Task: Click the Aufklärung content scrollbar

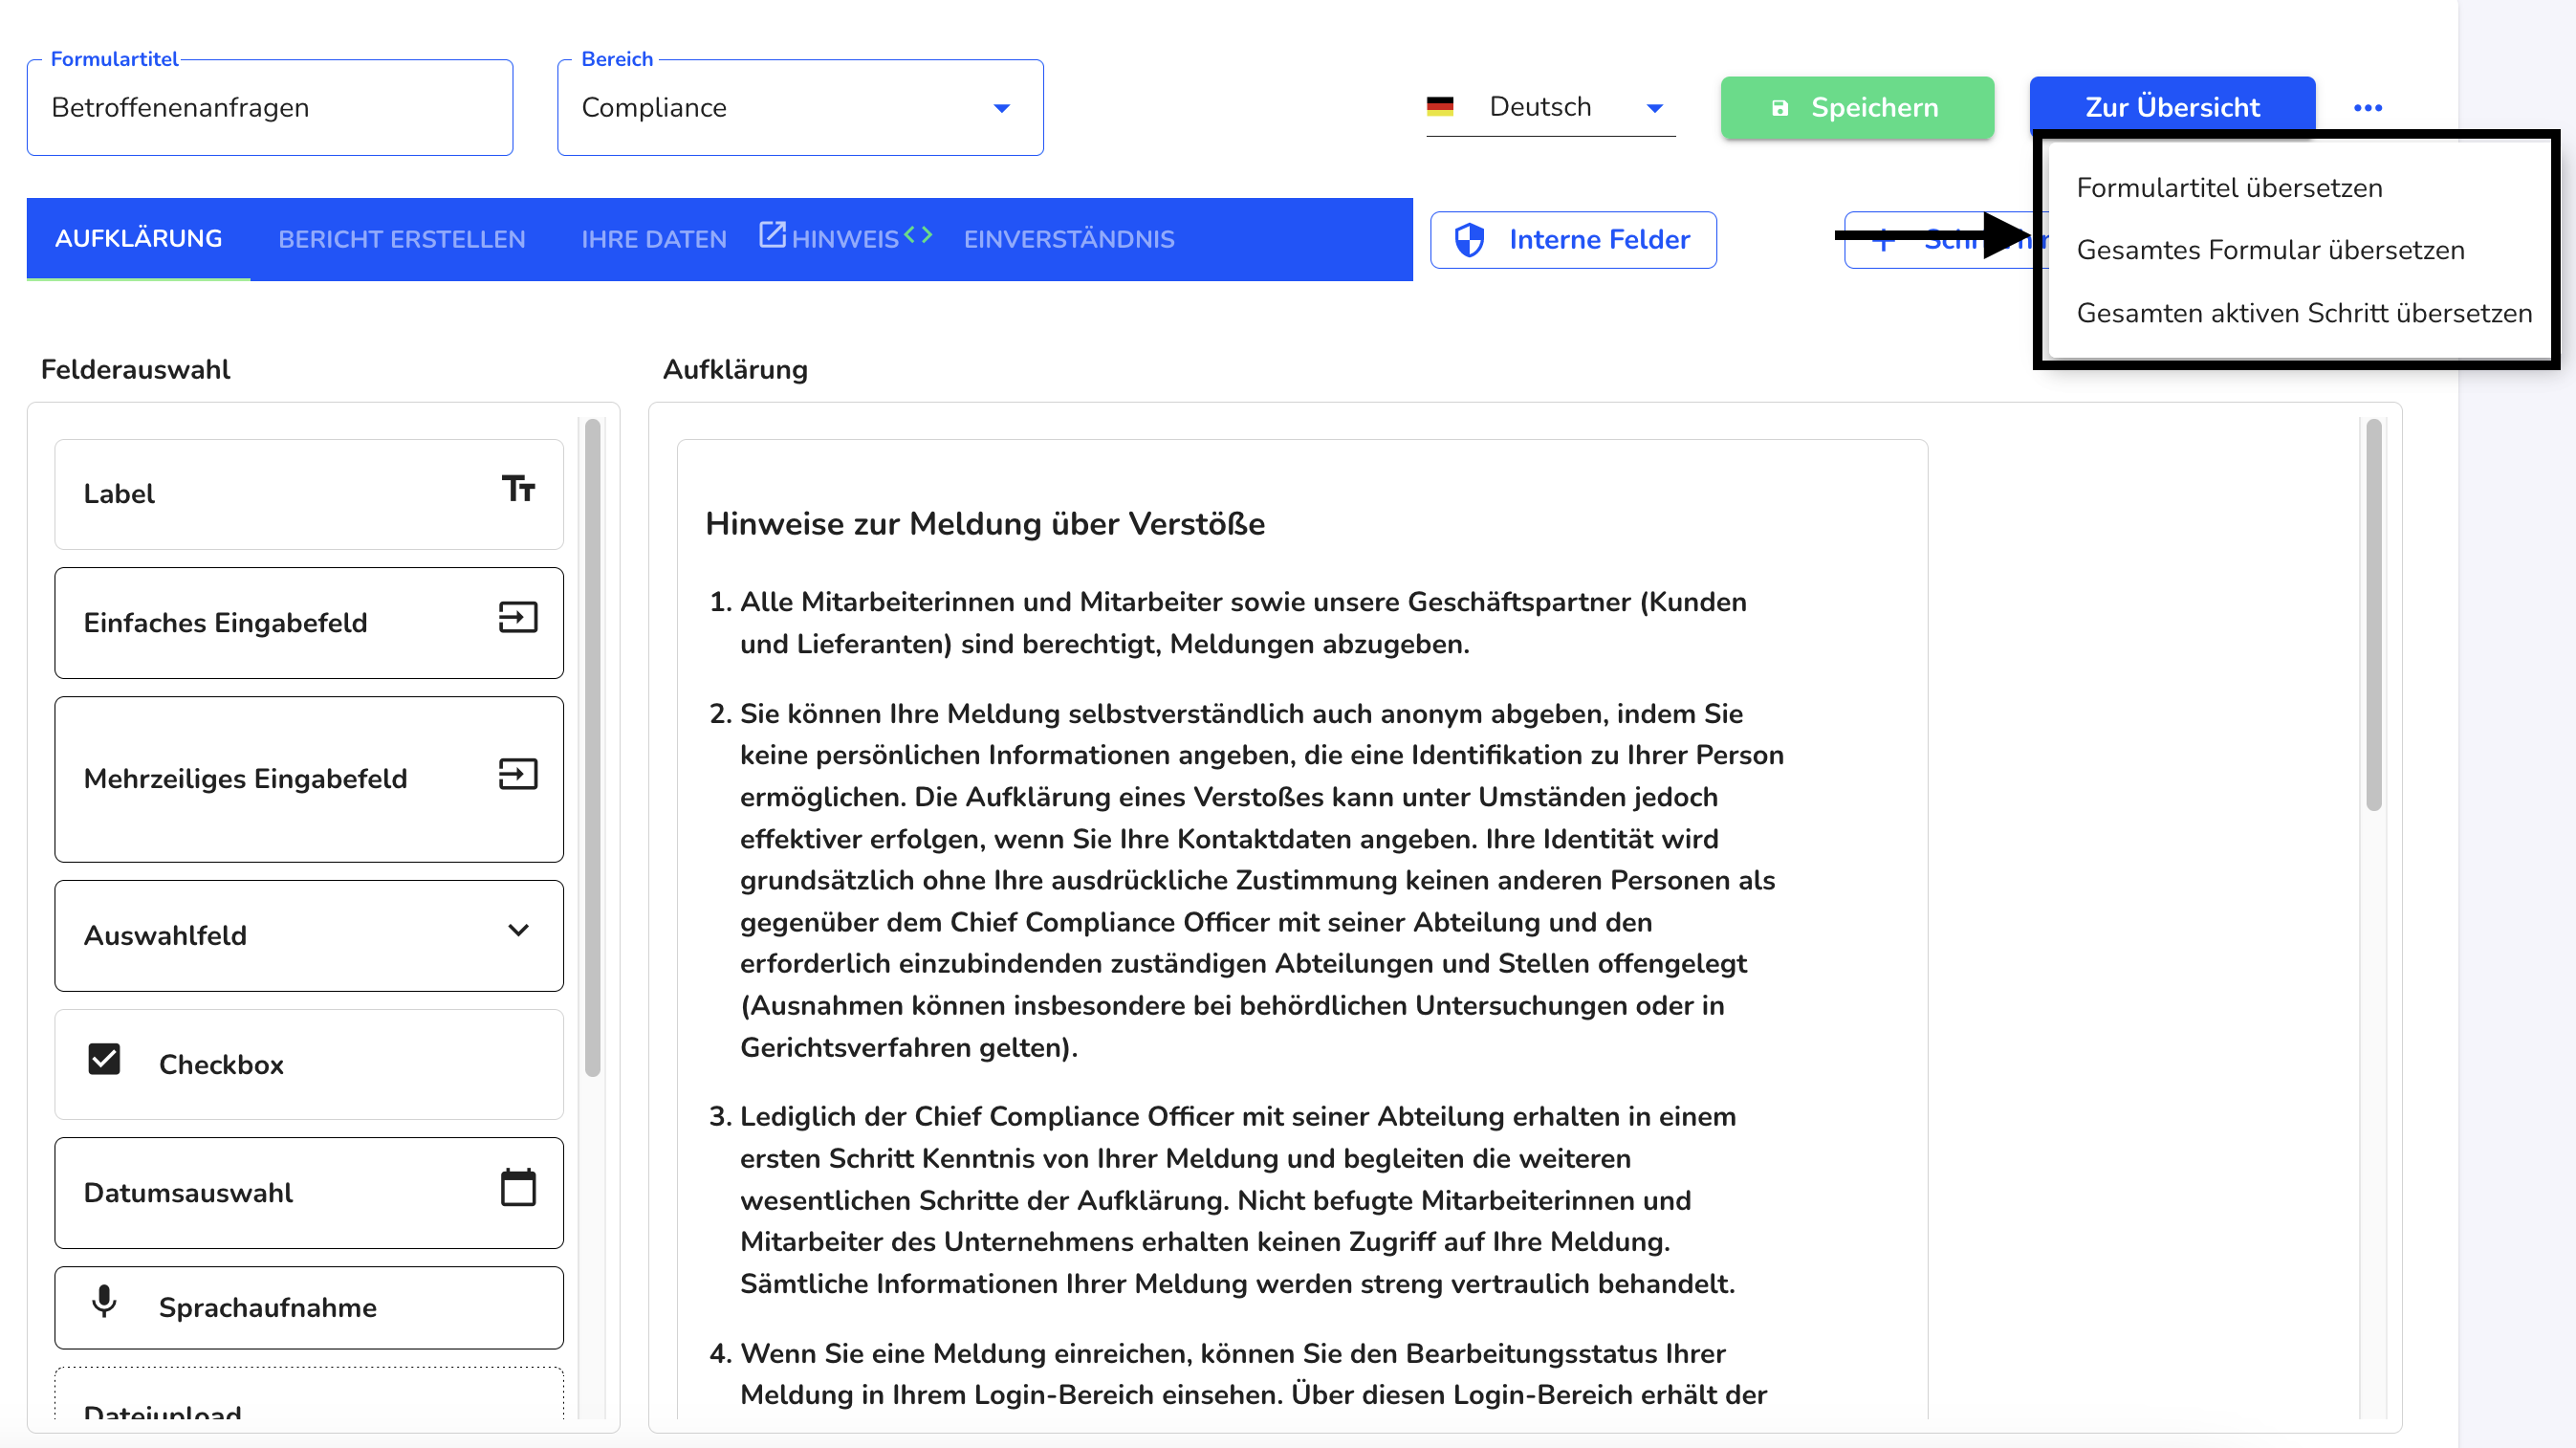Action: pos(2373,615)
